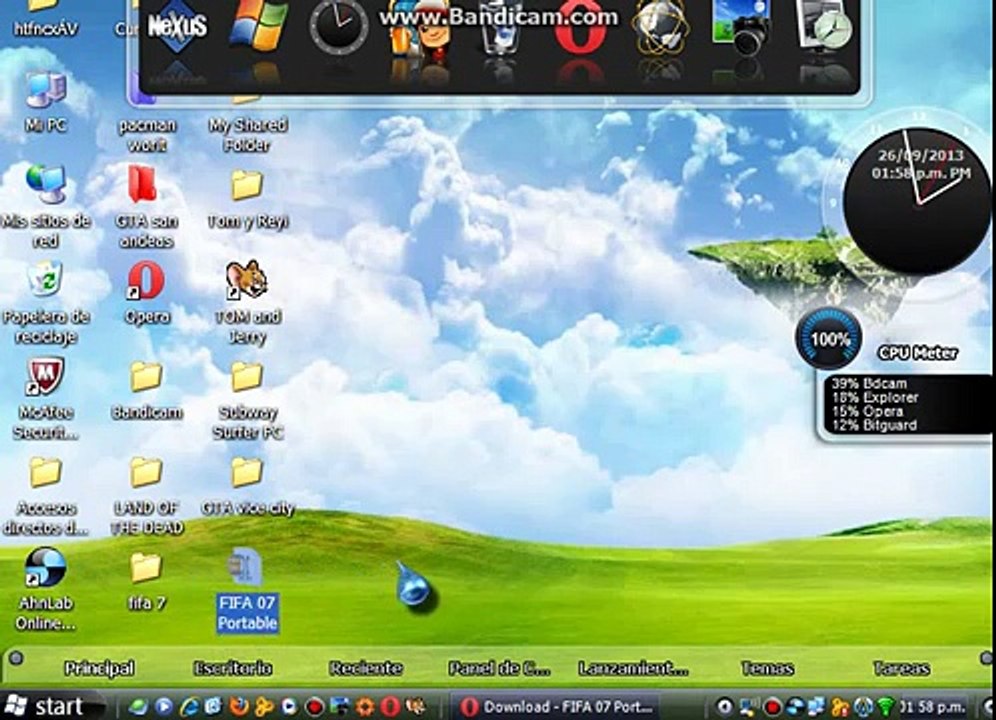This screenshot has height=720, width=996.
Task: Select the fifa 7 folder
Action: (147, 581)
